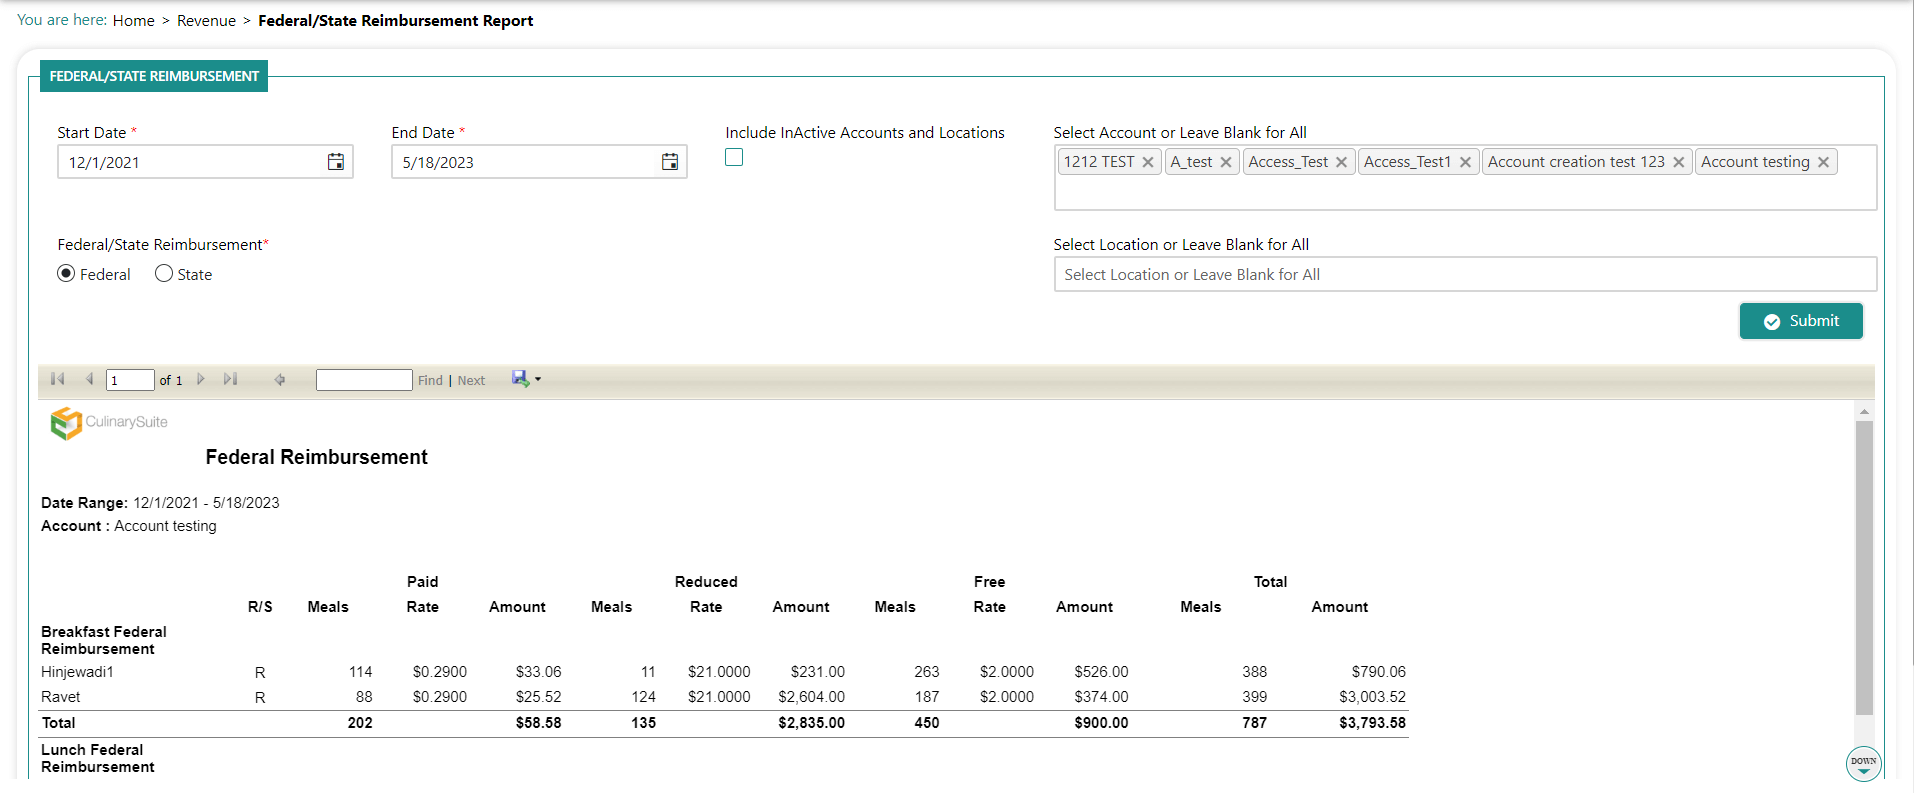Image resolution: width=1914 pixels, height=793 pixels.
Task: Navigate to Home in breadcrumb
Action: coord(133,21)
